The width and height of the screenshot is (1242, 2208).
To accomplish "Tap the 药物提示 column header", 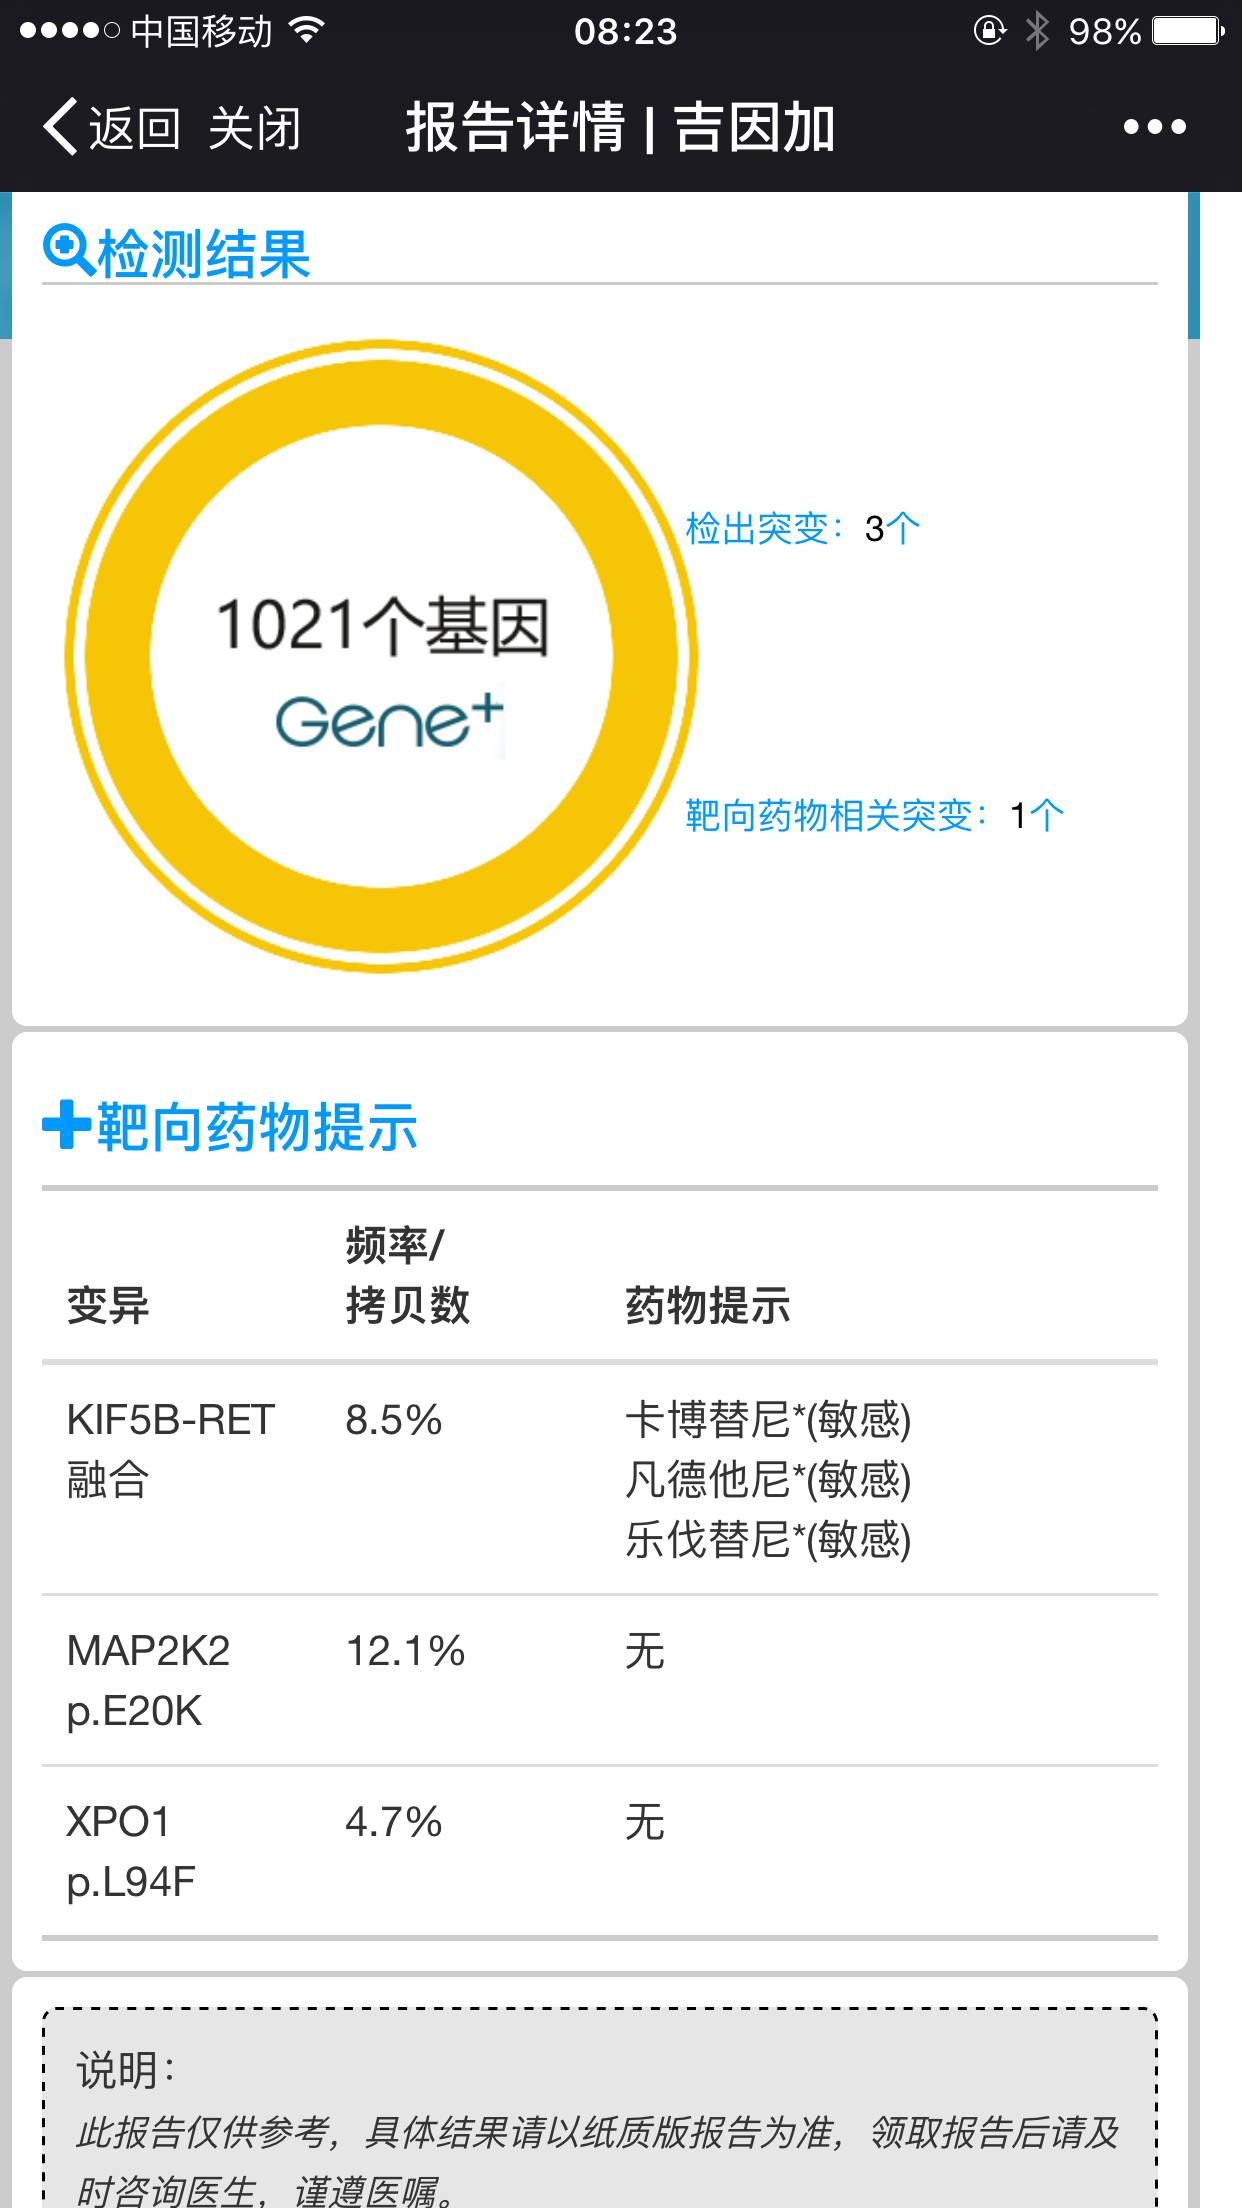I will pyautogui.click(x=708, y=1306).
